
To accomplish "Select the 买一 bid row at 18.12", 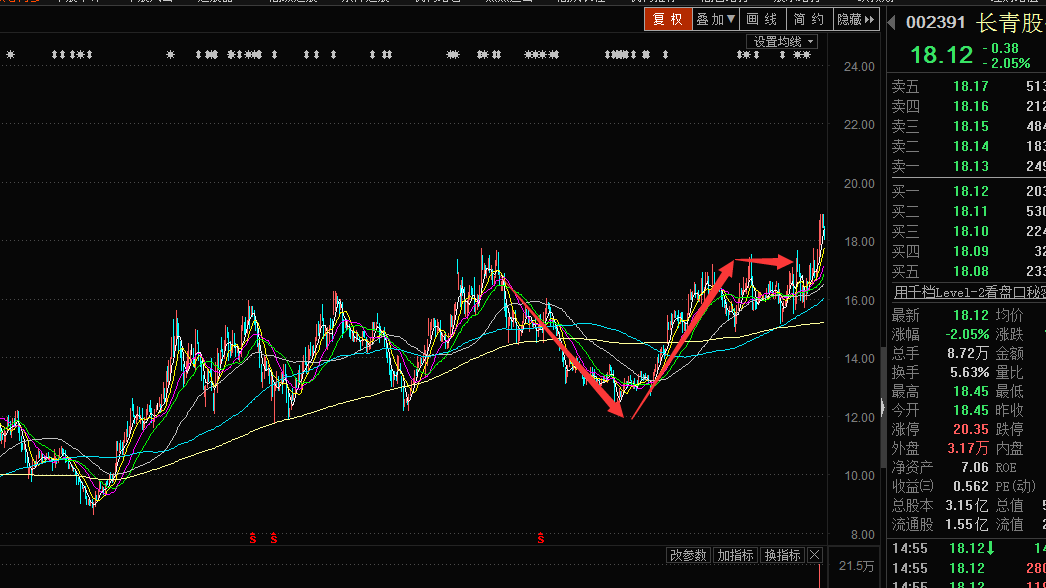I will (969, 192).
